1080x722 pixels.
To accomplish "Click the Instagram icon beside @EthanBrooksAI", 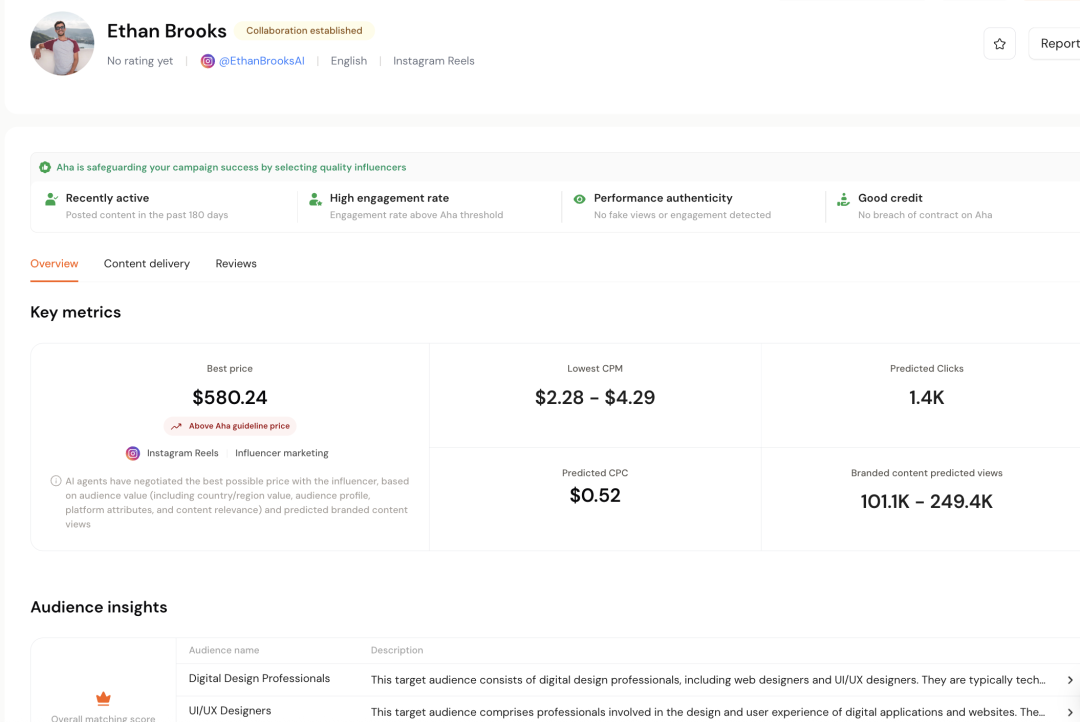I will click(x=207, y=61).
